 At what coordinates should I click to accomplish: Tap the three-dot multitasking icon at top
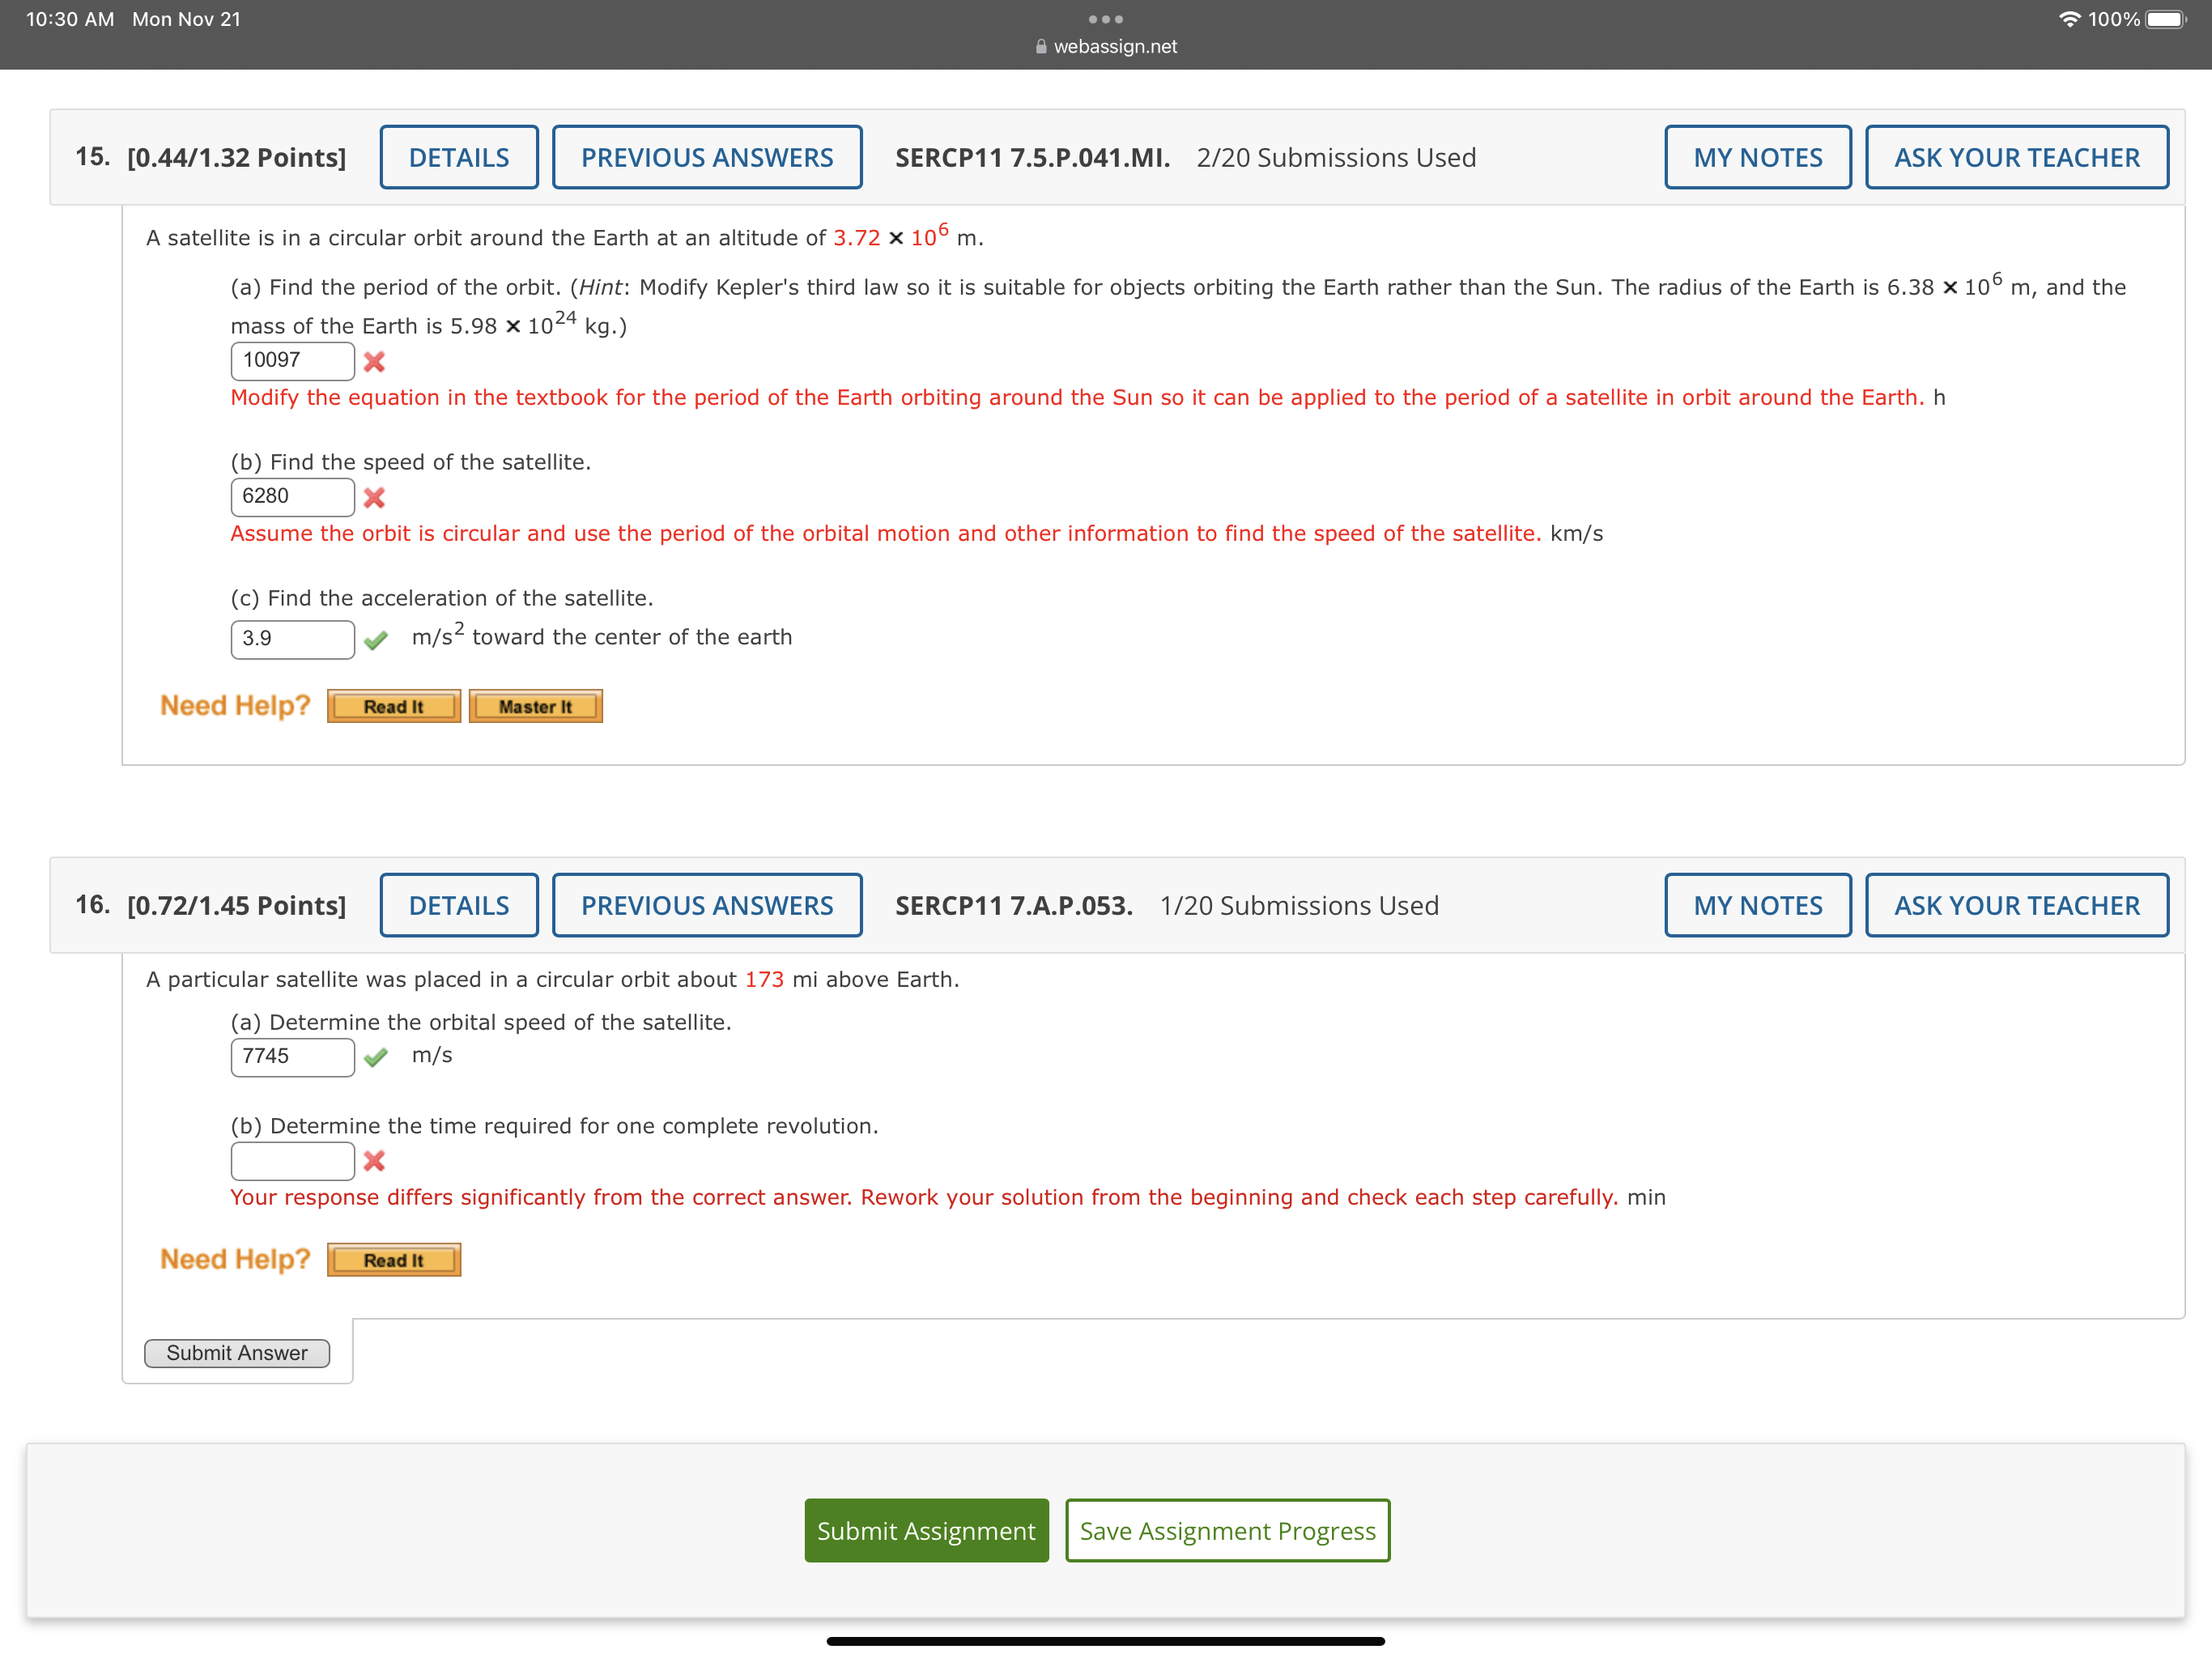coord(1105,19)
